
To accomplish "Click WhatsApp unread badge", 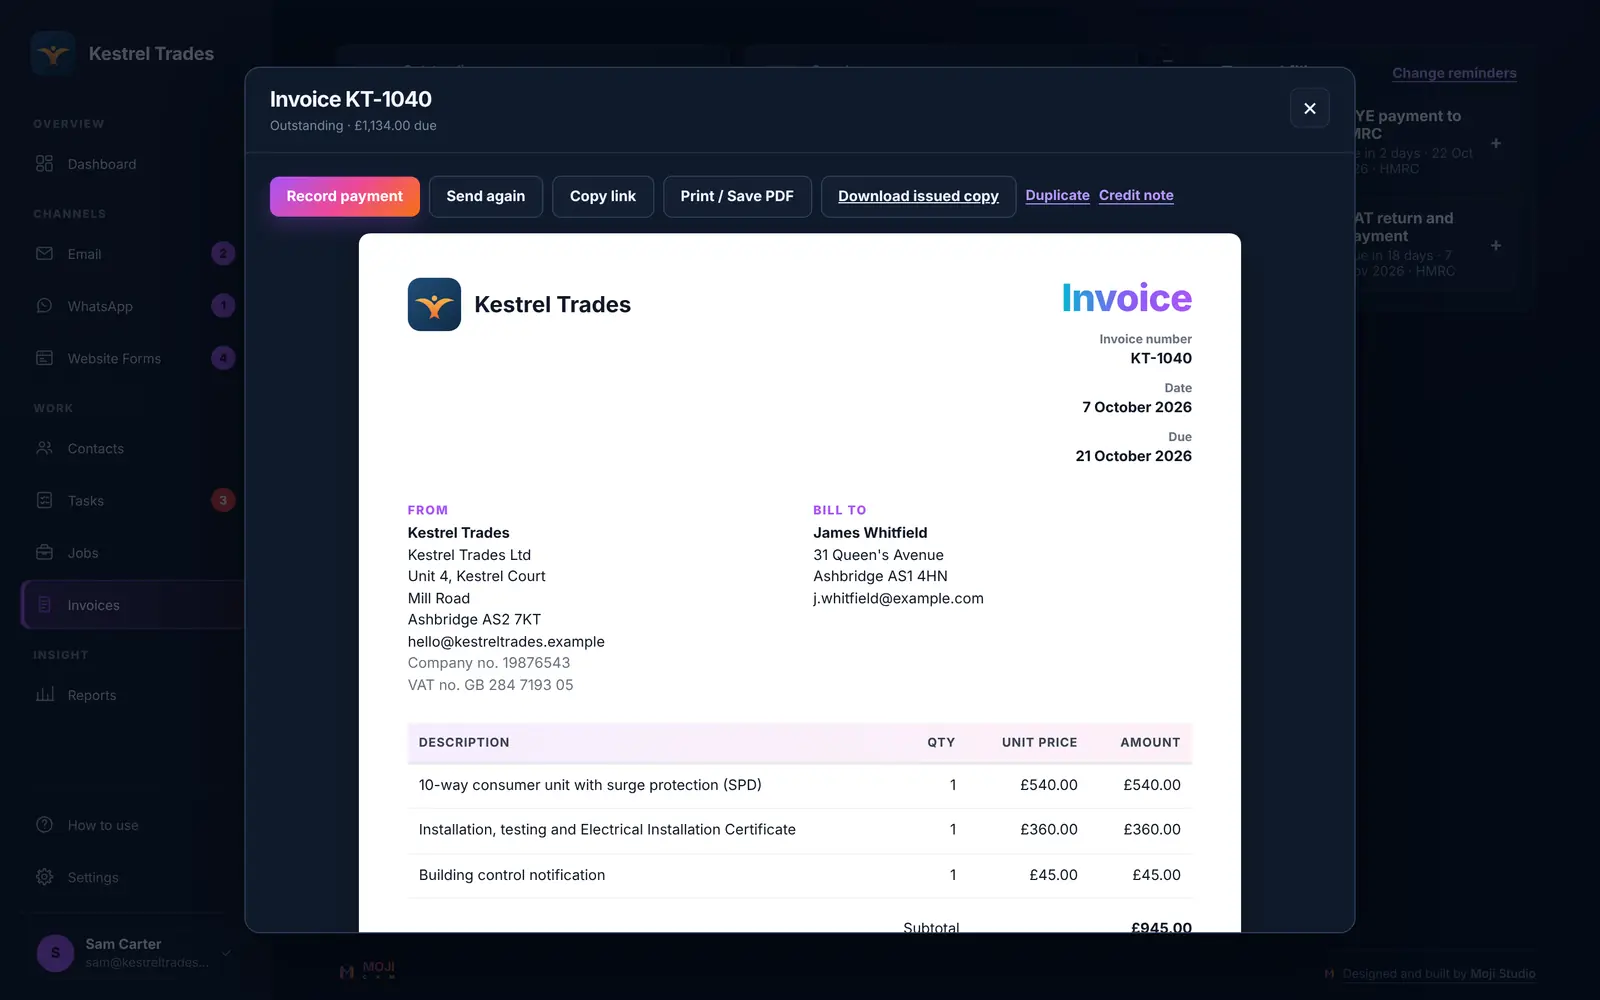I will click(x=223, y=306).
